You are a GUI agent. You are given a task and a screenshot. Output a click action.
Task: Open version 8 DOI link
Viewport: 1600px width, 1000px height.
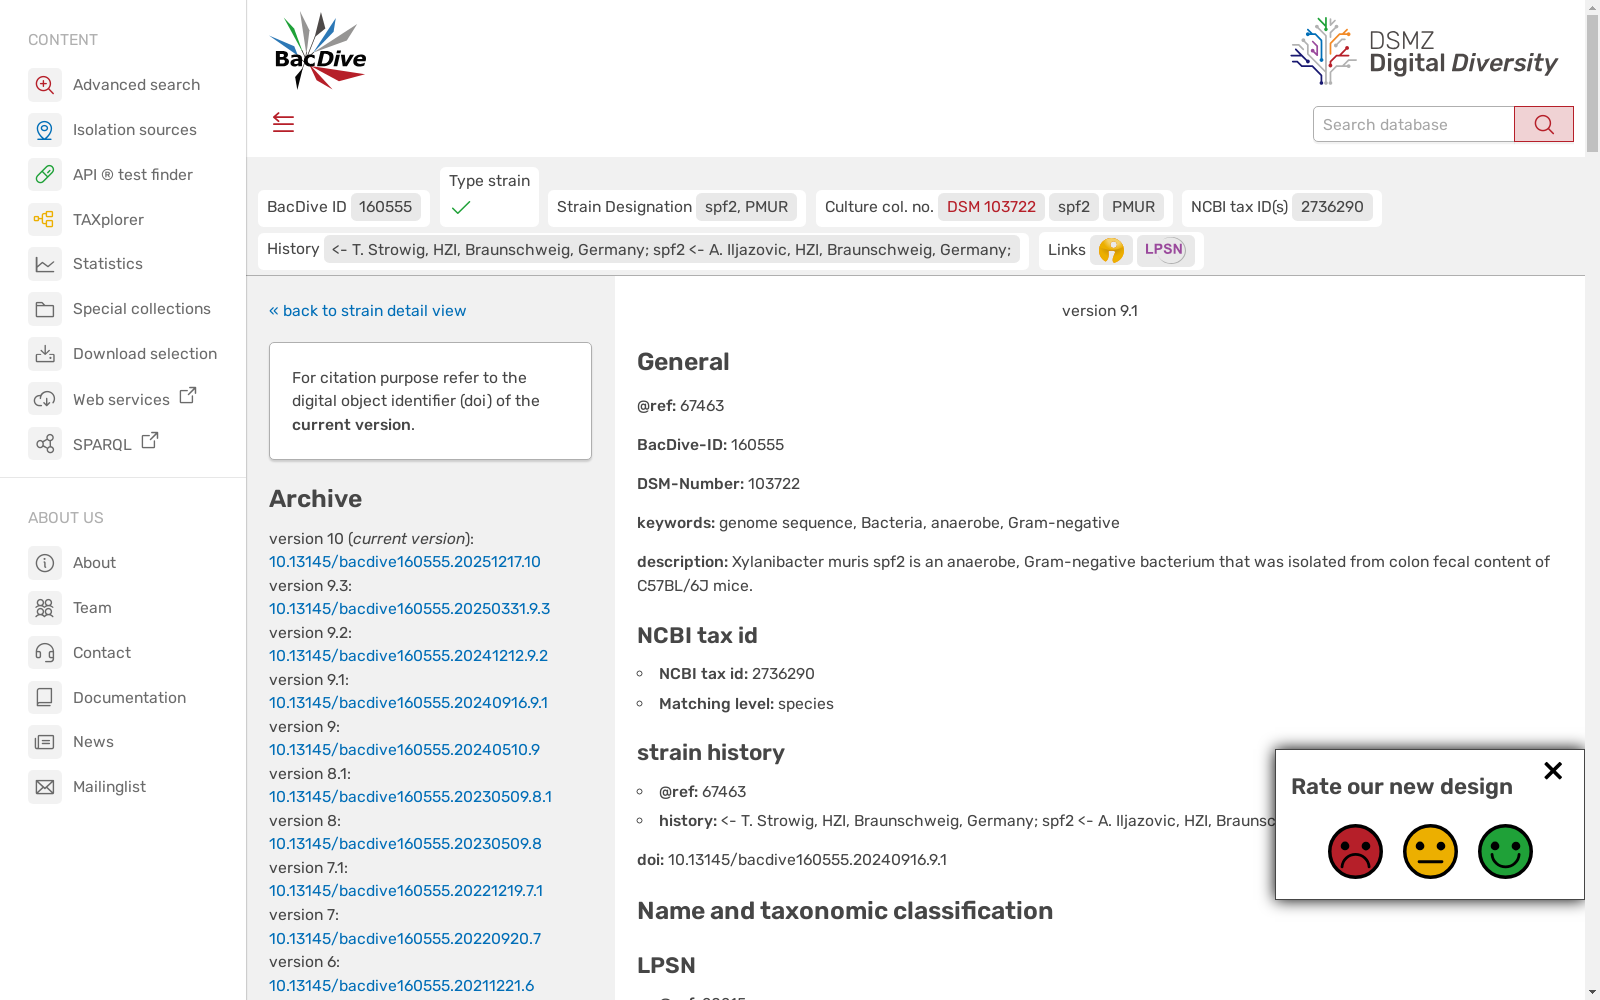point(405,844)
